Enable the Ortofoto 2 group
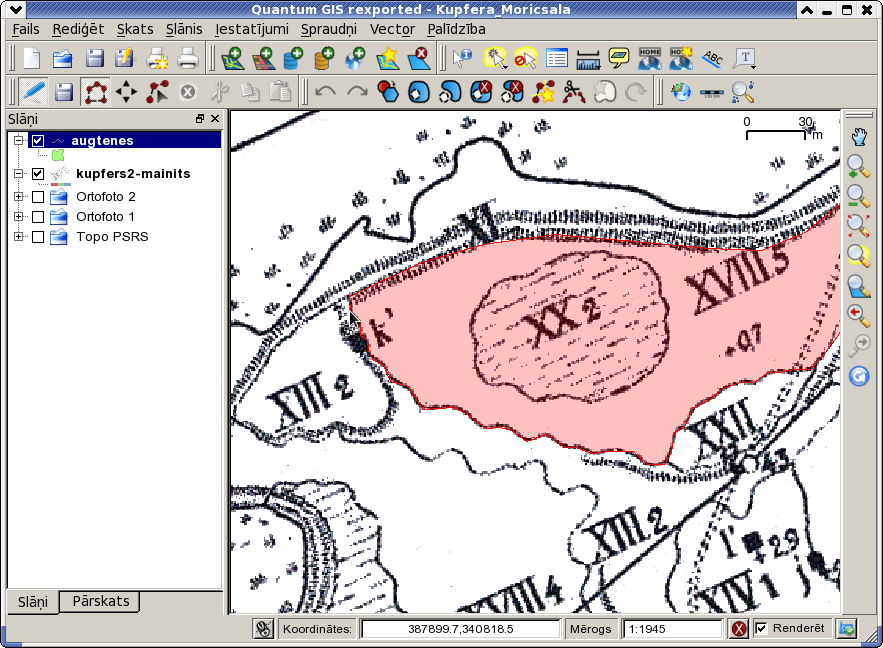 [x=38, y=197]
